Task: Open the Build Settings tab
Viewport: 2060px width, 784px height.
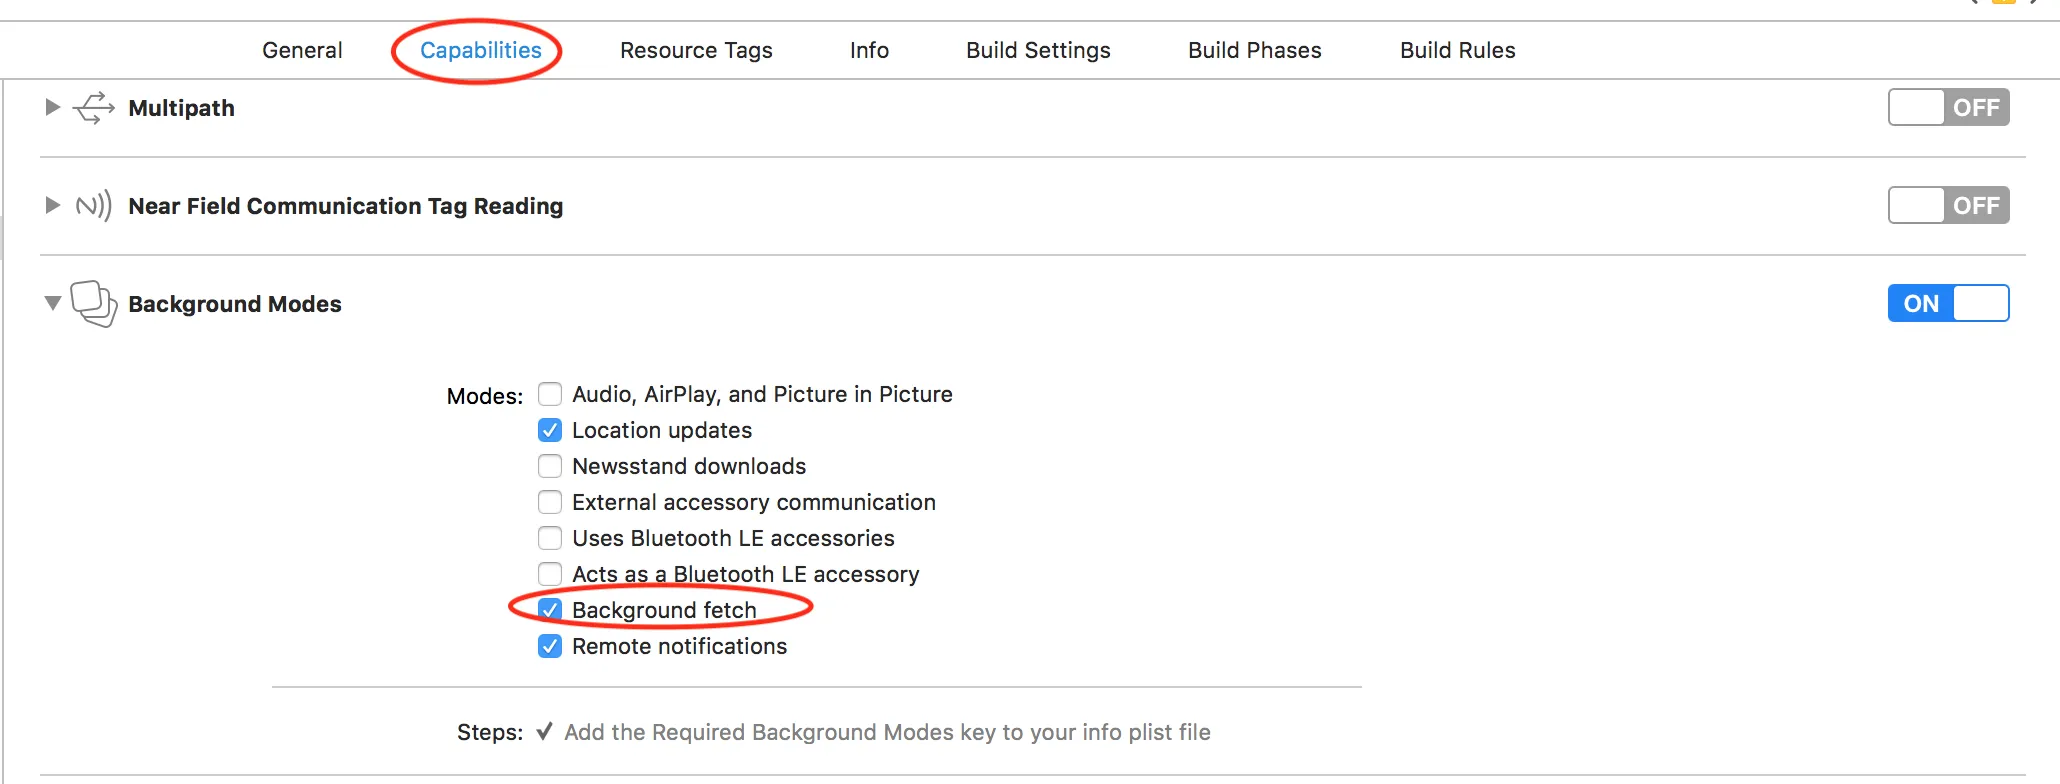Action: pyautogui.click(x=1038, y=50)
